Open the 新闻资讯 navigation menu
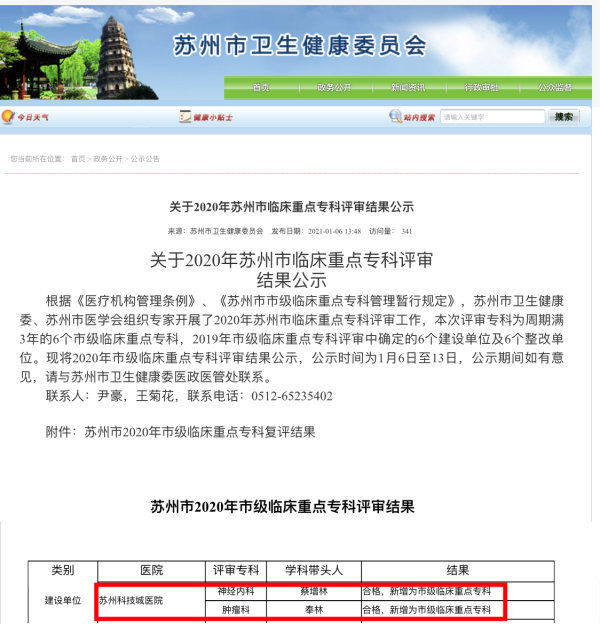The width and height of the screenshot is (600, 624). 408,87
